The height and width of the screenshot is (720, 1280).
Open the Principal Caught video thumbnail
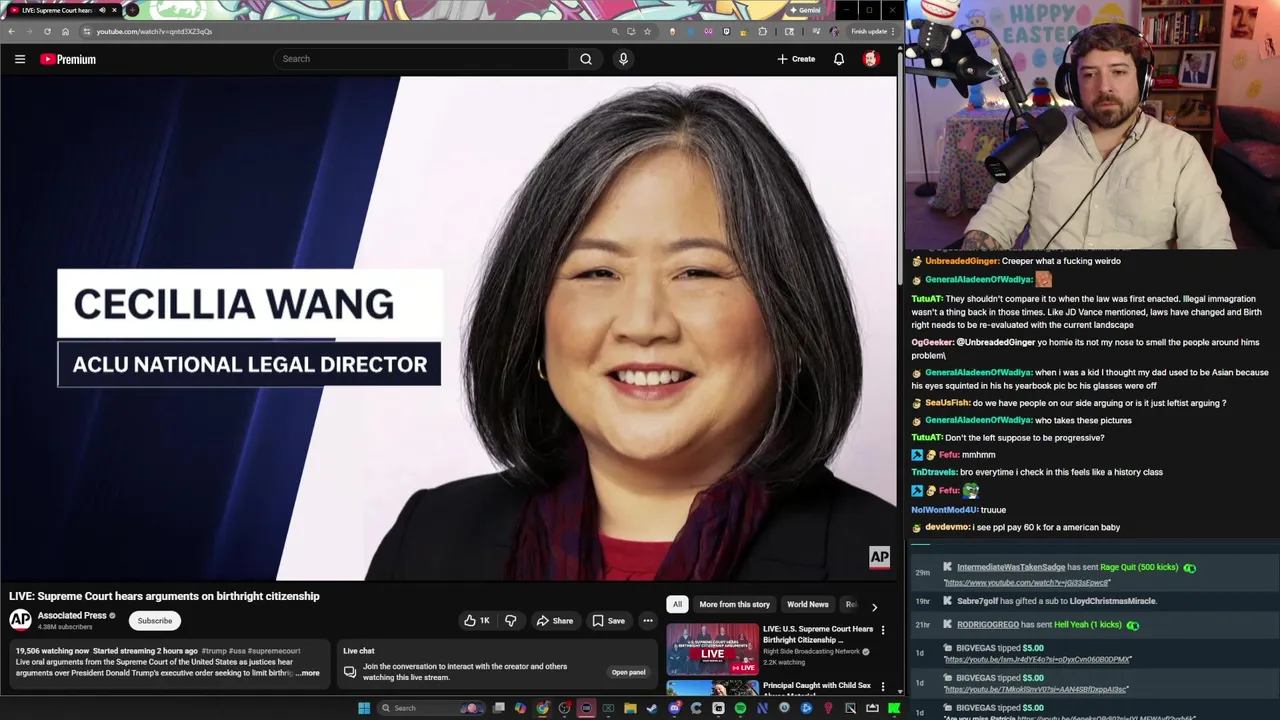tap(713, 688)
